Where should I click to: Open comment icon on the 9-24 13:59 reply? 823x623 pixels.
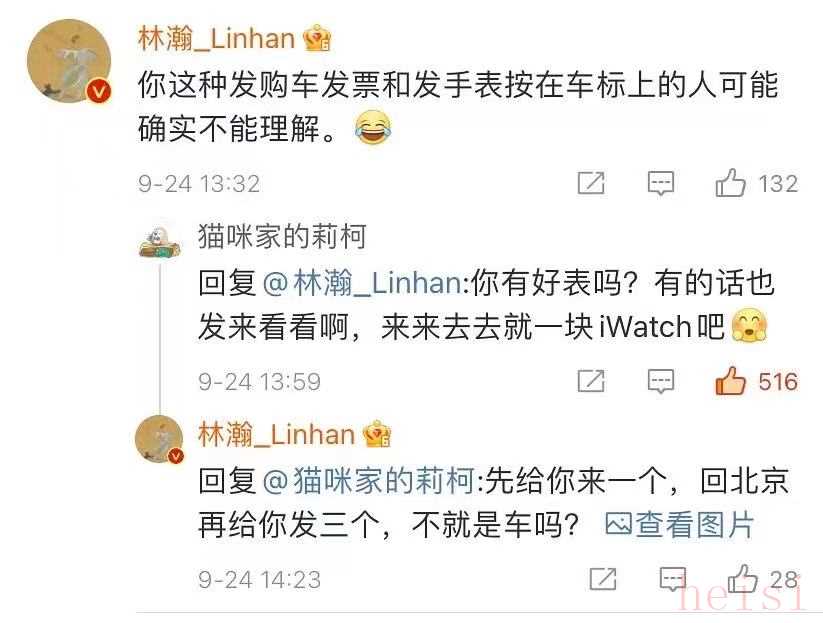tap(661, 381)
